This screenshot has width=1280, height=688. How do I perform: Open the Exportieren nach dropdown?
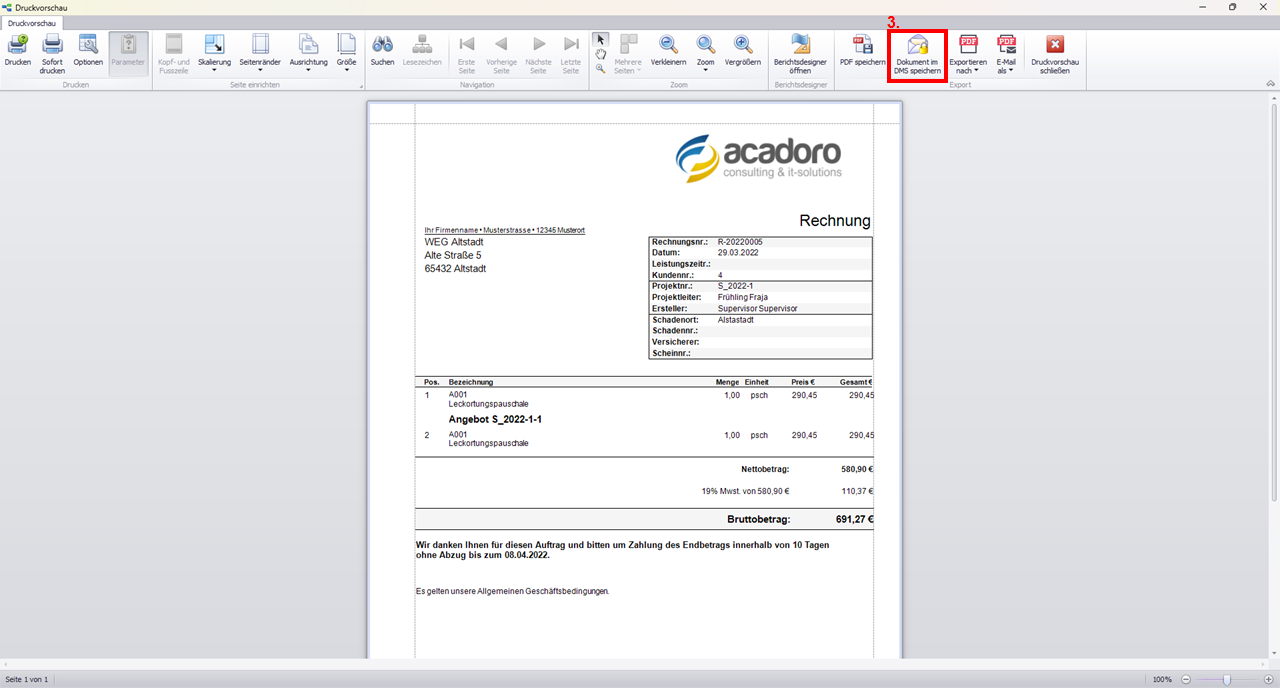click(x=968, y=54)
